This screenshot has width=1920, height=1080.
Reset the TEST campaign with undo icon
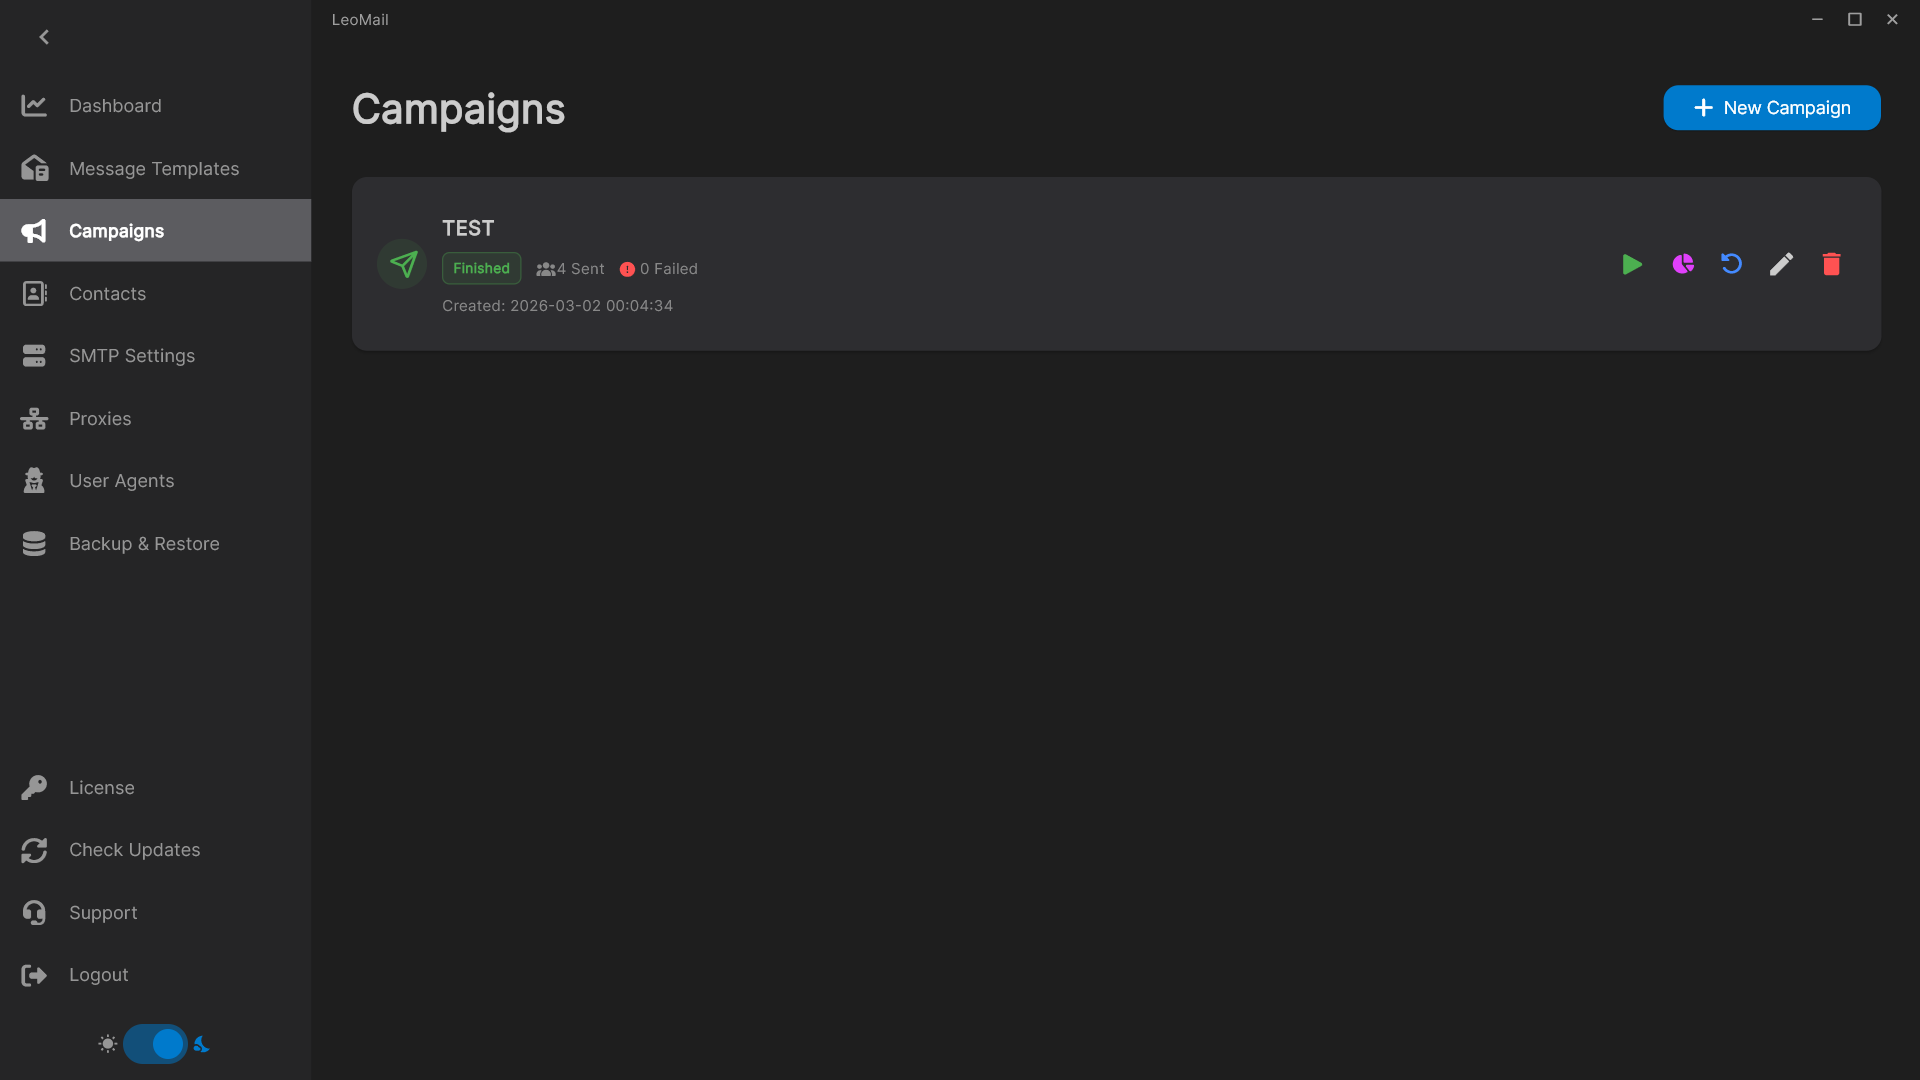(x=1732, y=264)
